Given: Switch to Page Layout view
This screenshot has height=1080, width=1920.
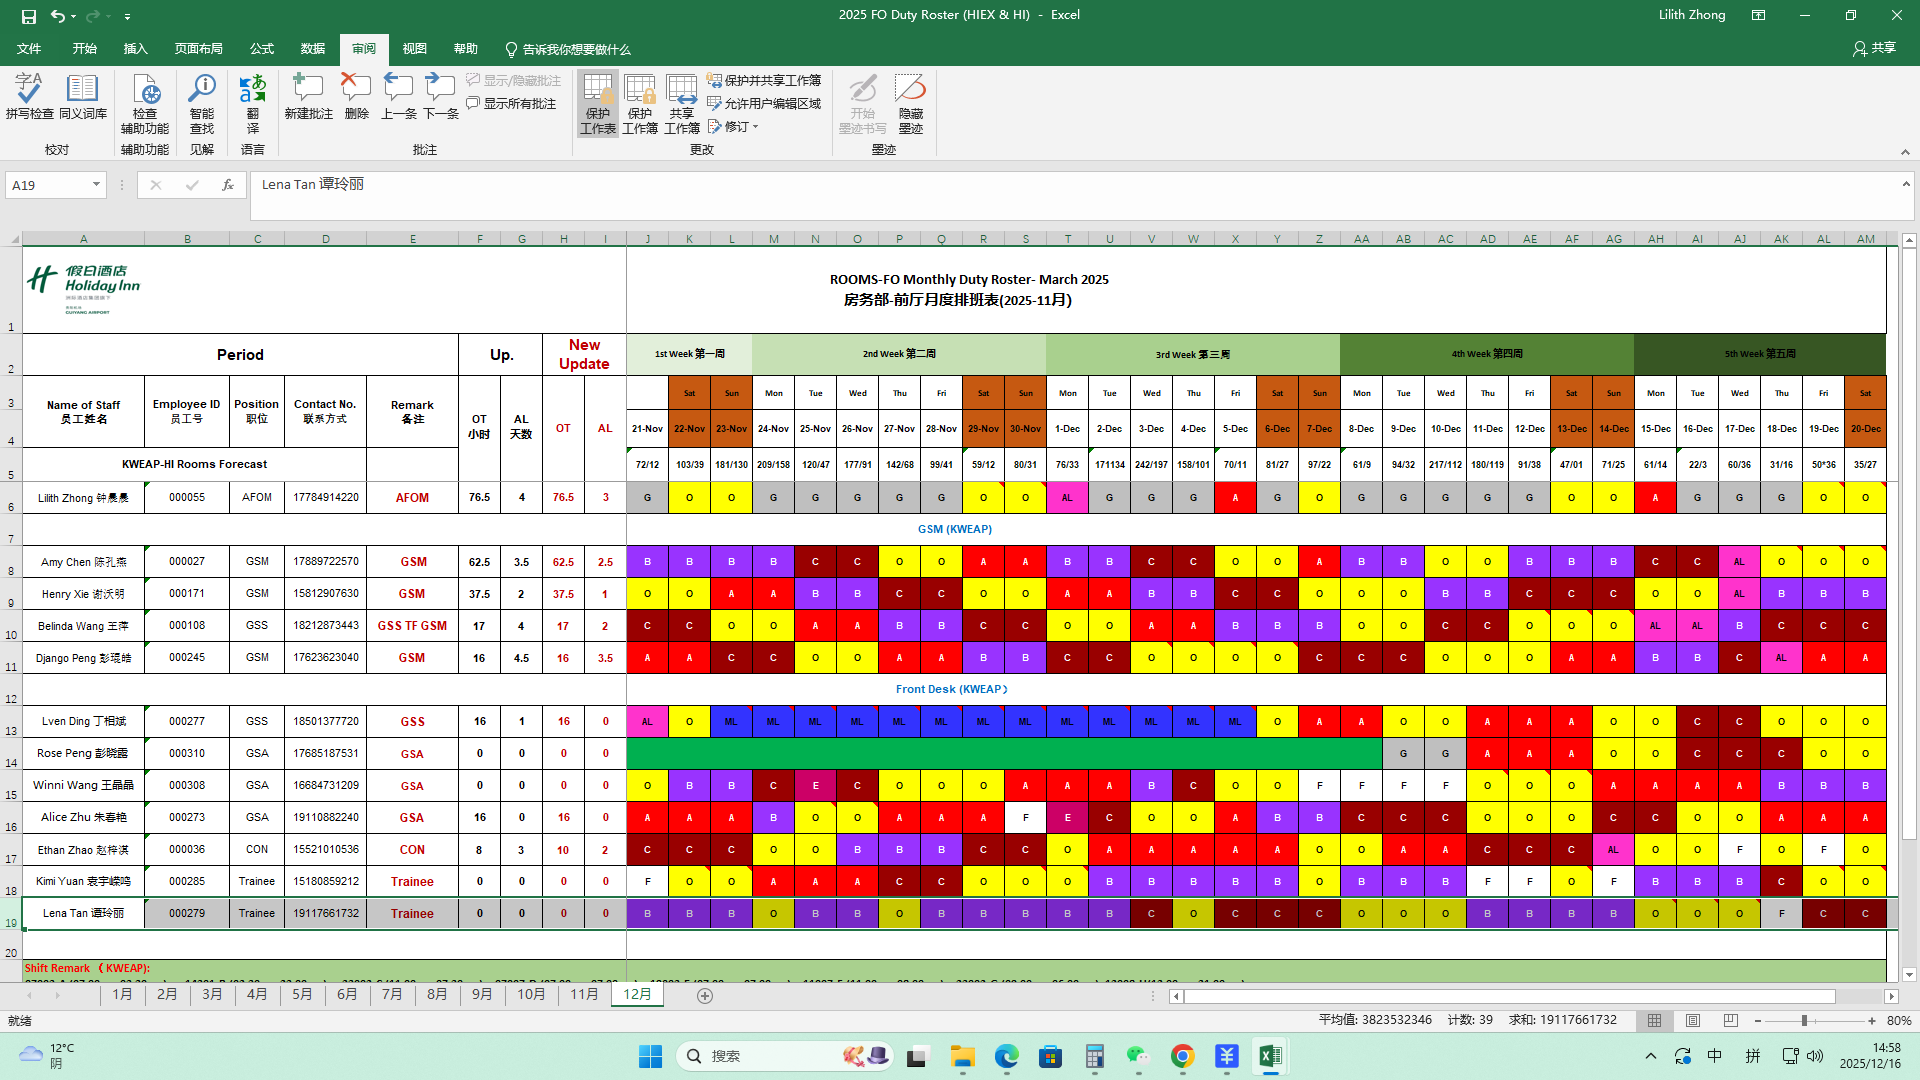Looking at the screenshot, I should (1693, 1021).
